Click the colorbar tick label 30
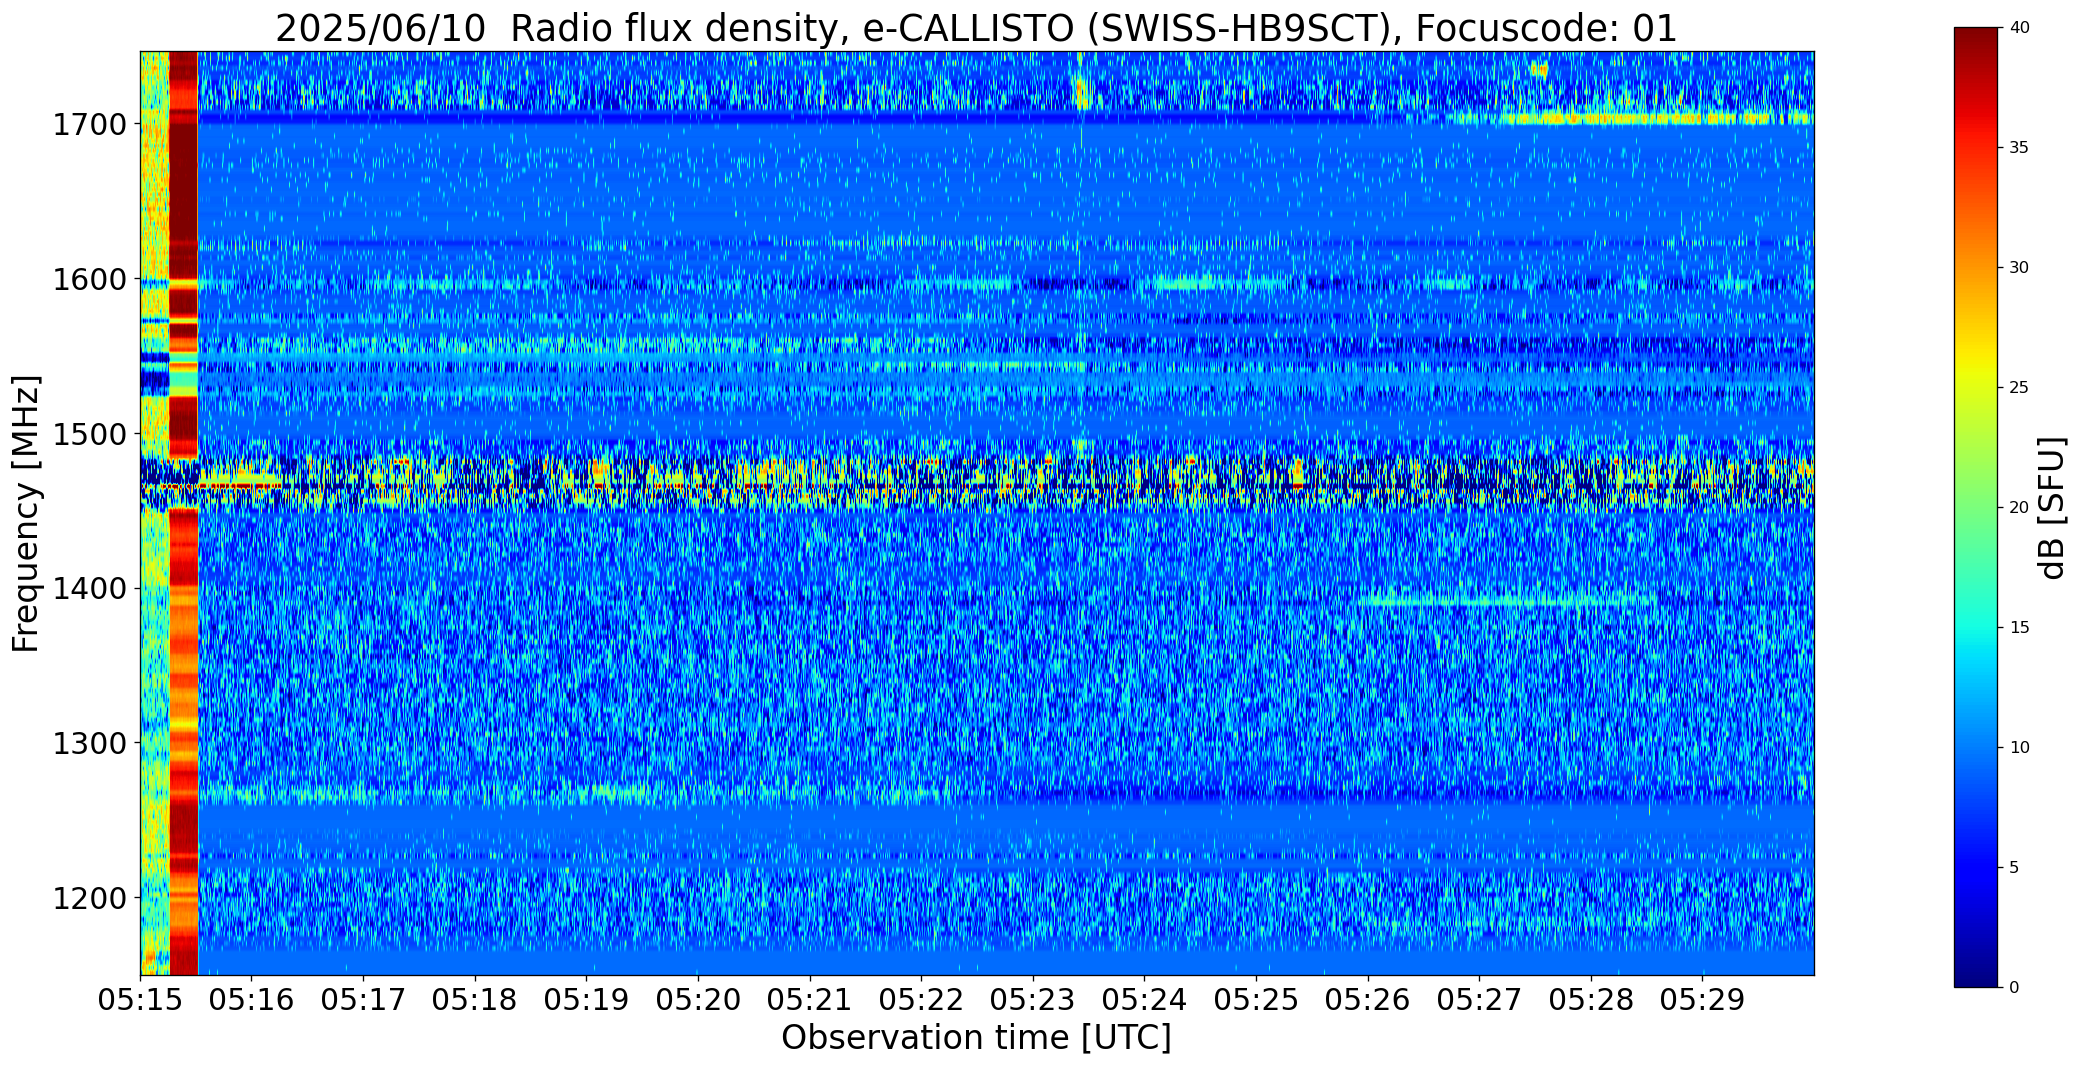2082x1067 pixels. pos(2019,268)
